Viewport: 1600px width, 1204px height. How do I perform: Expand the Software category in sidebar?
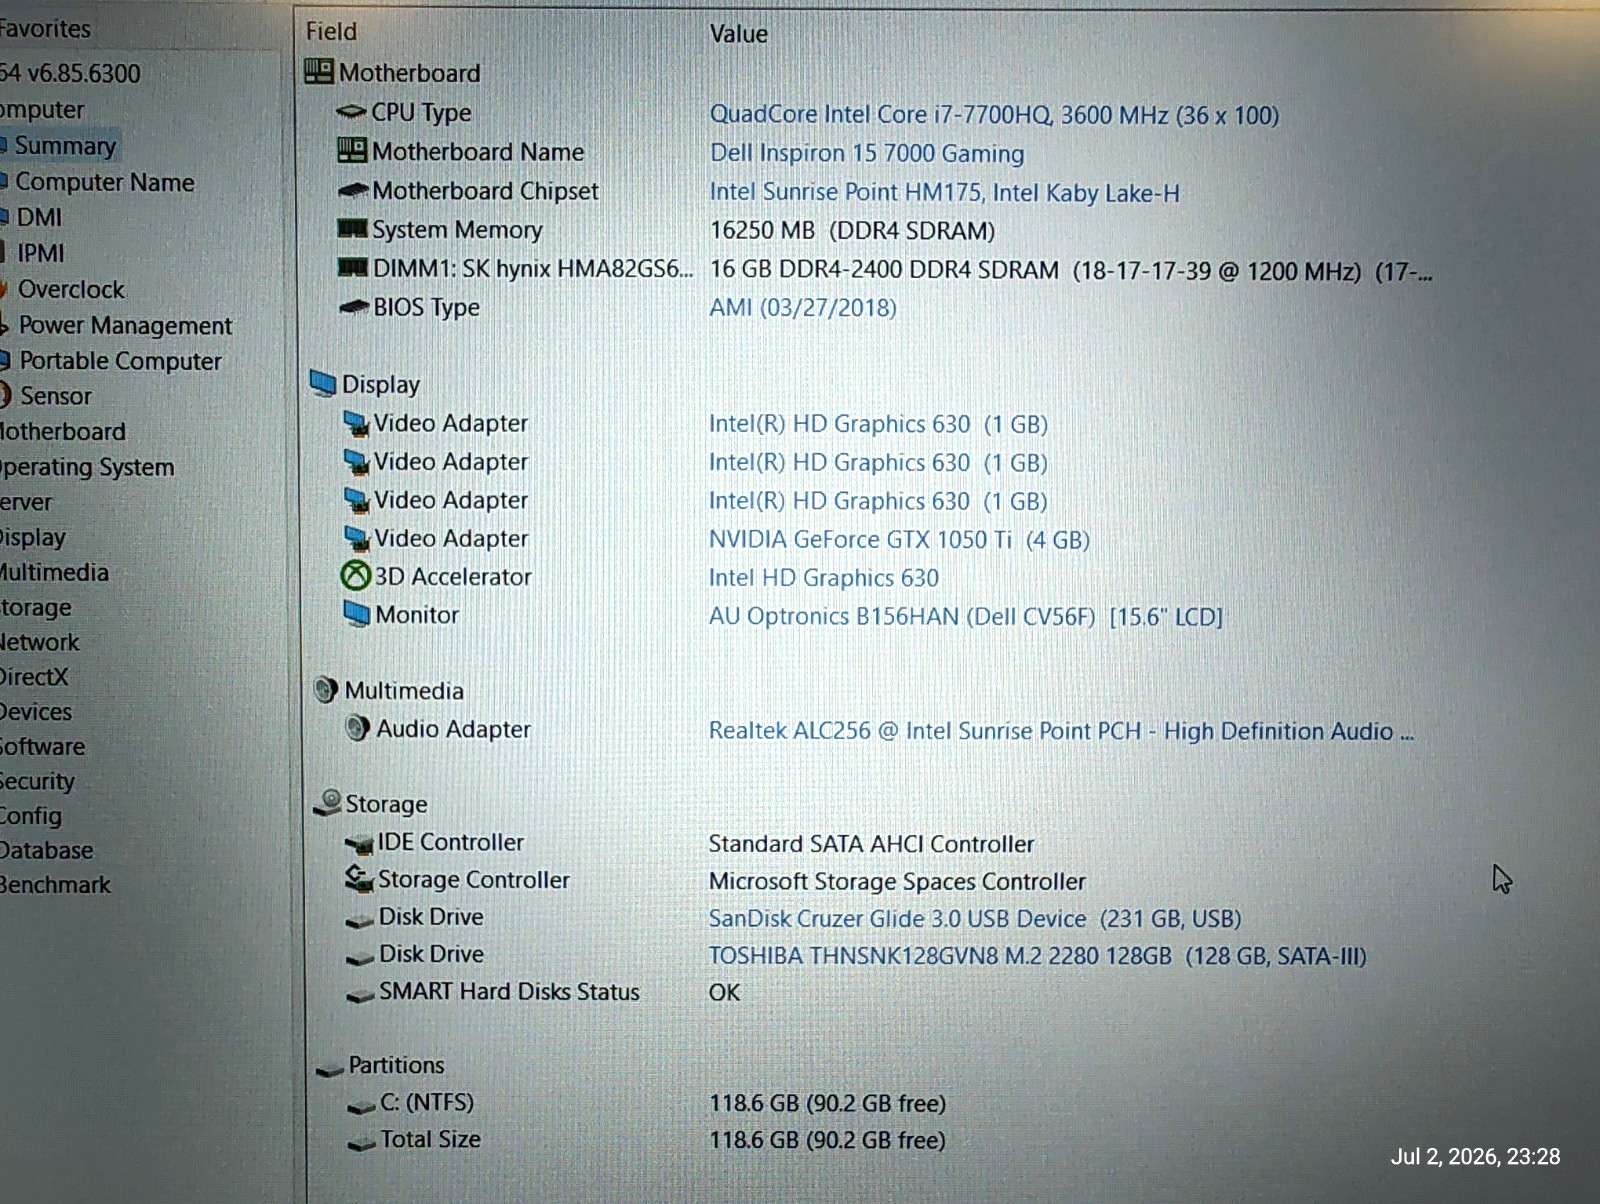43,746
